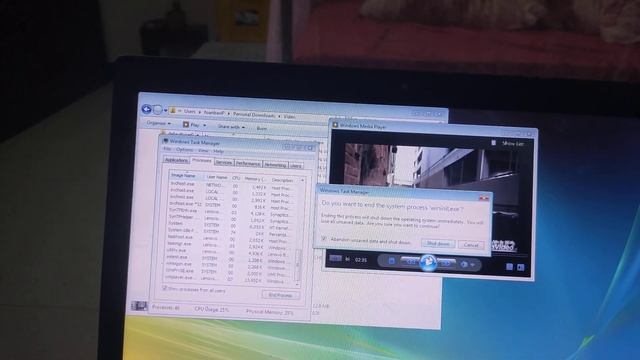Switch to the Performance tab

[x=248, y=163]
